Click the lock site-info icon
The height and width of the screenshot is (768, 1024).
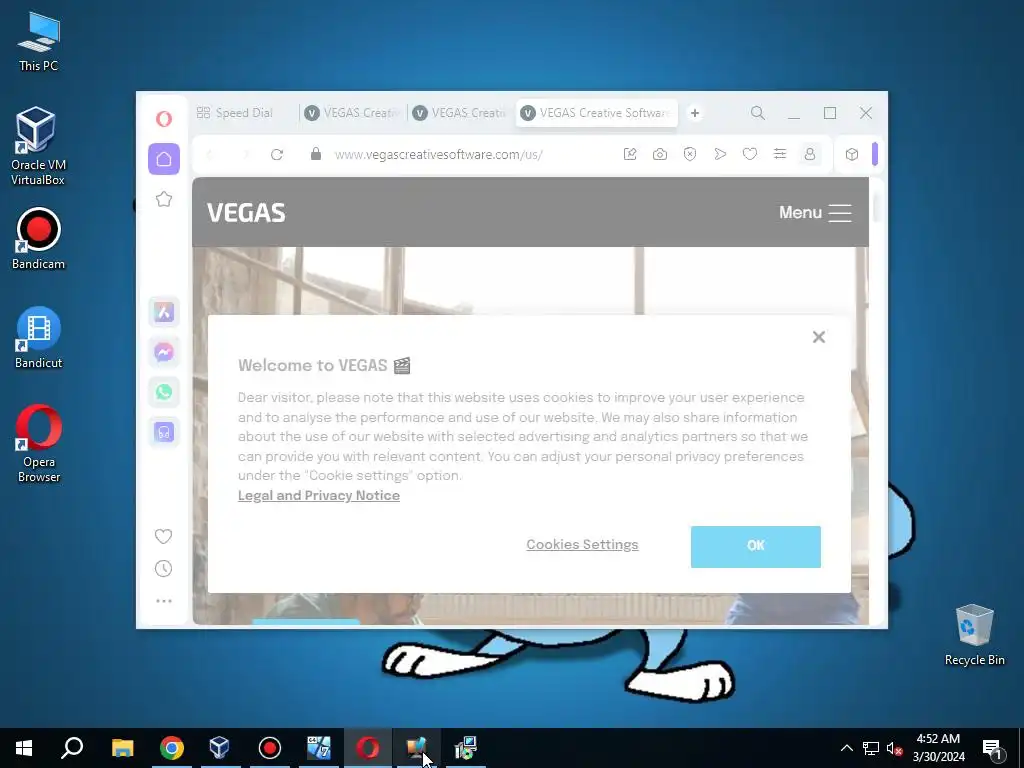316,154
